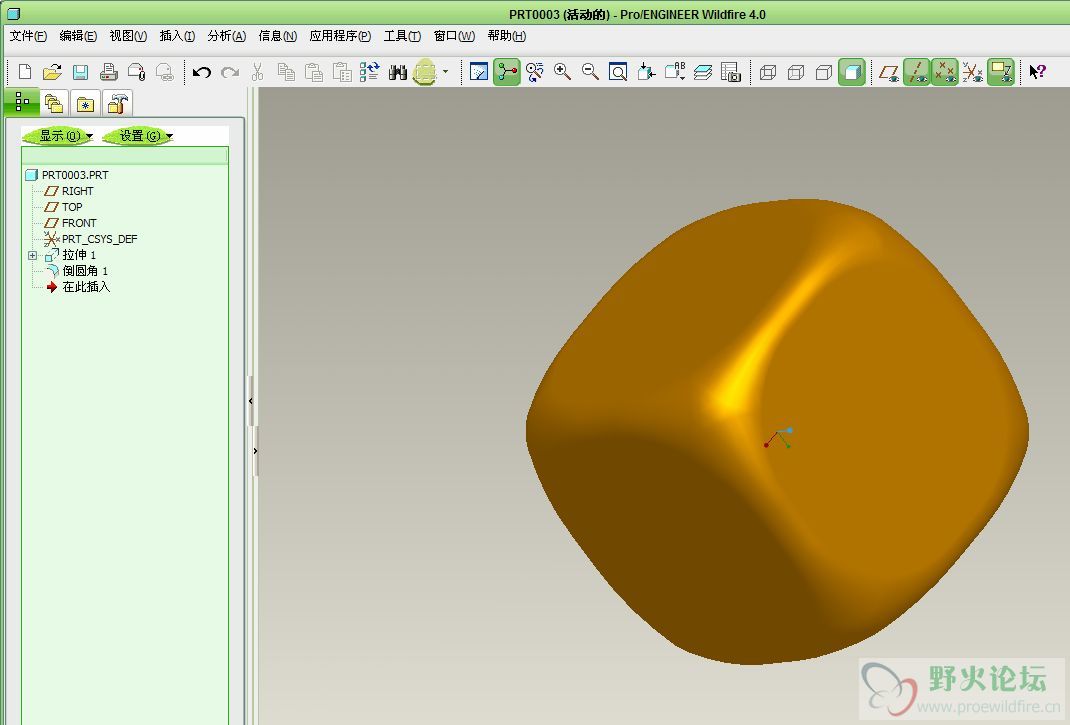Refit the model to the screen
Image resolution: width=1070 pixels, height=725 pixels.
point(618,72)
